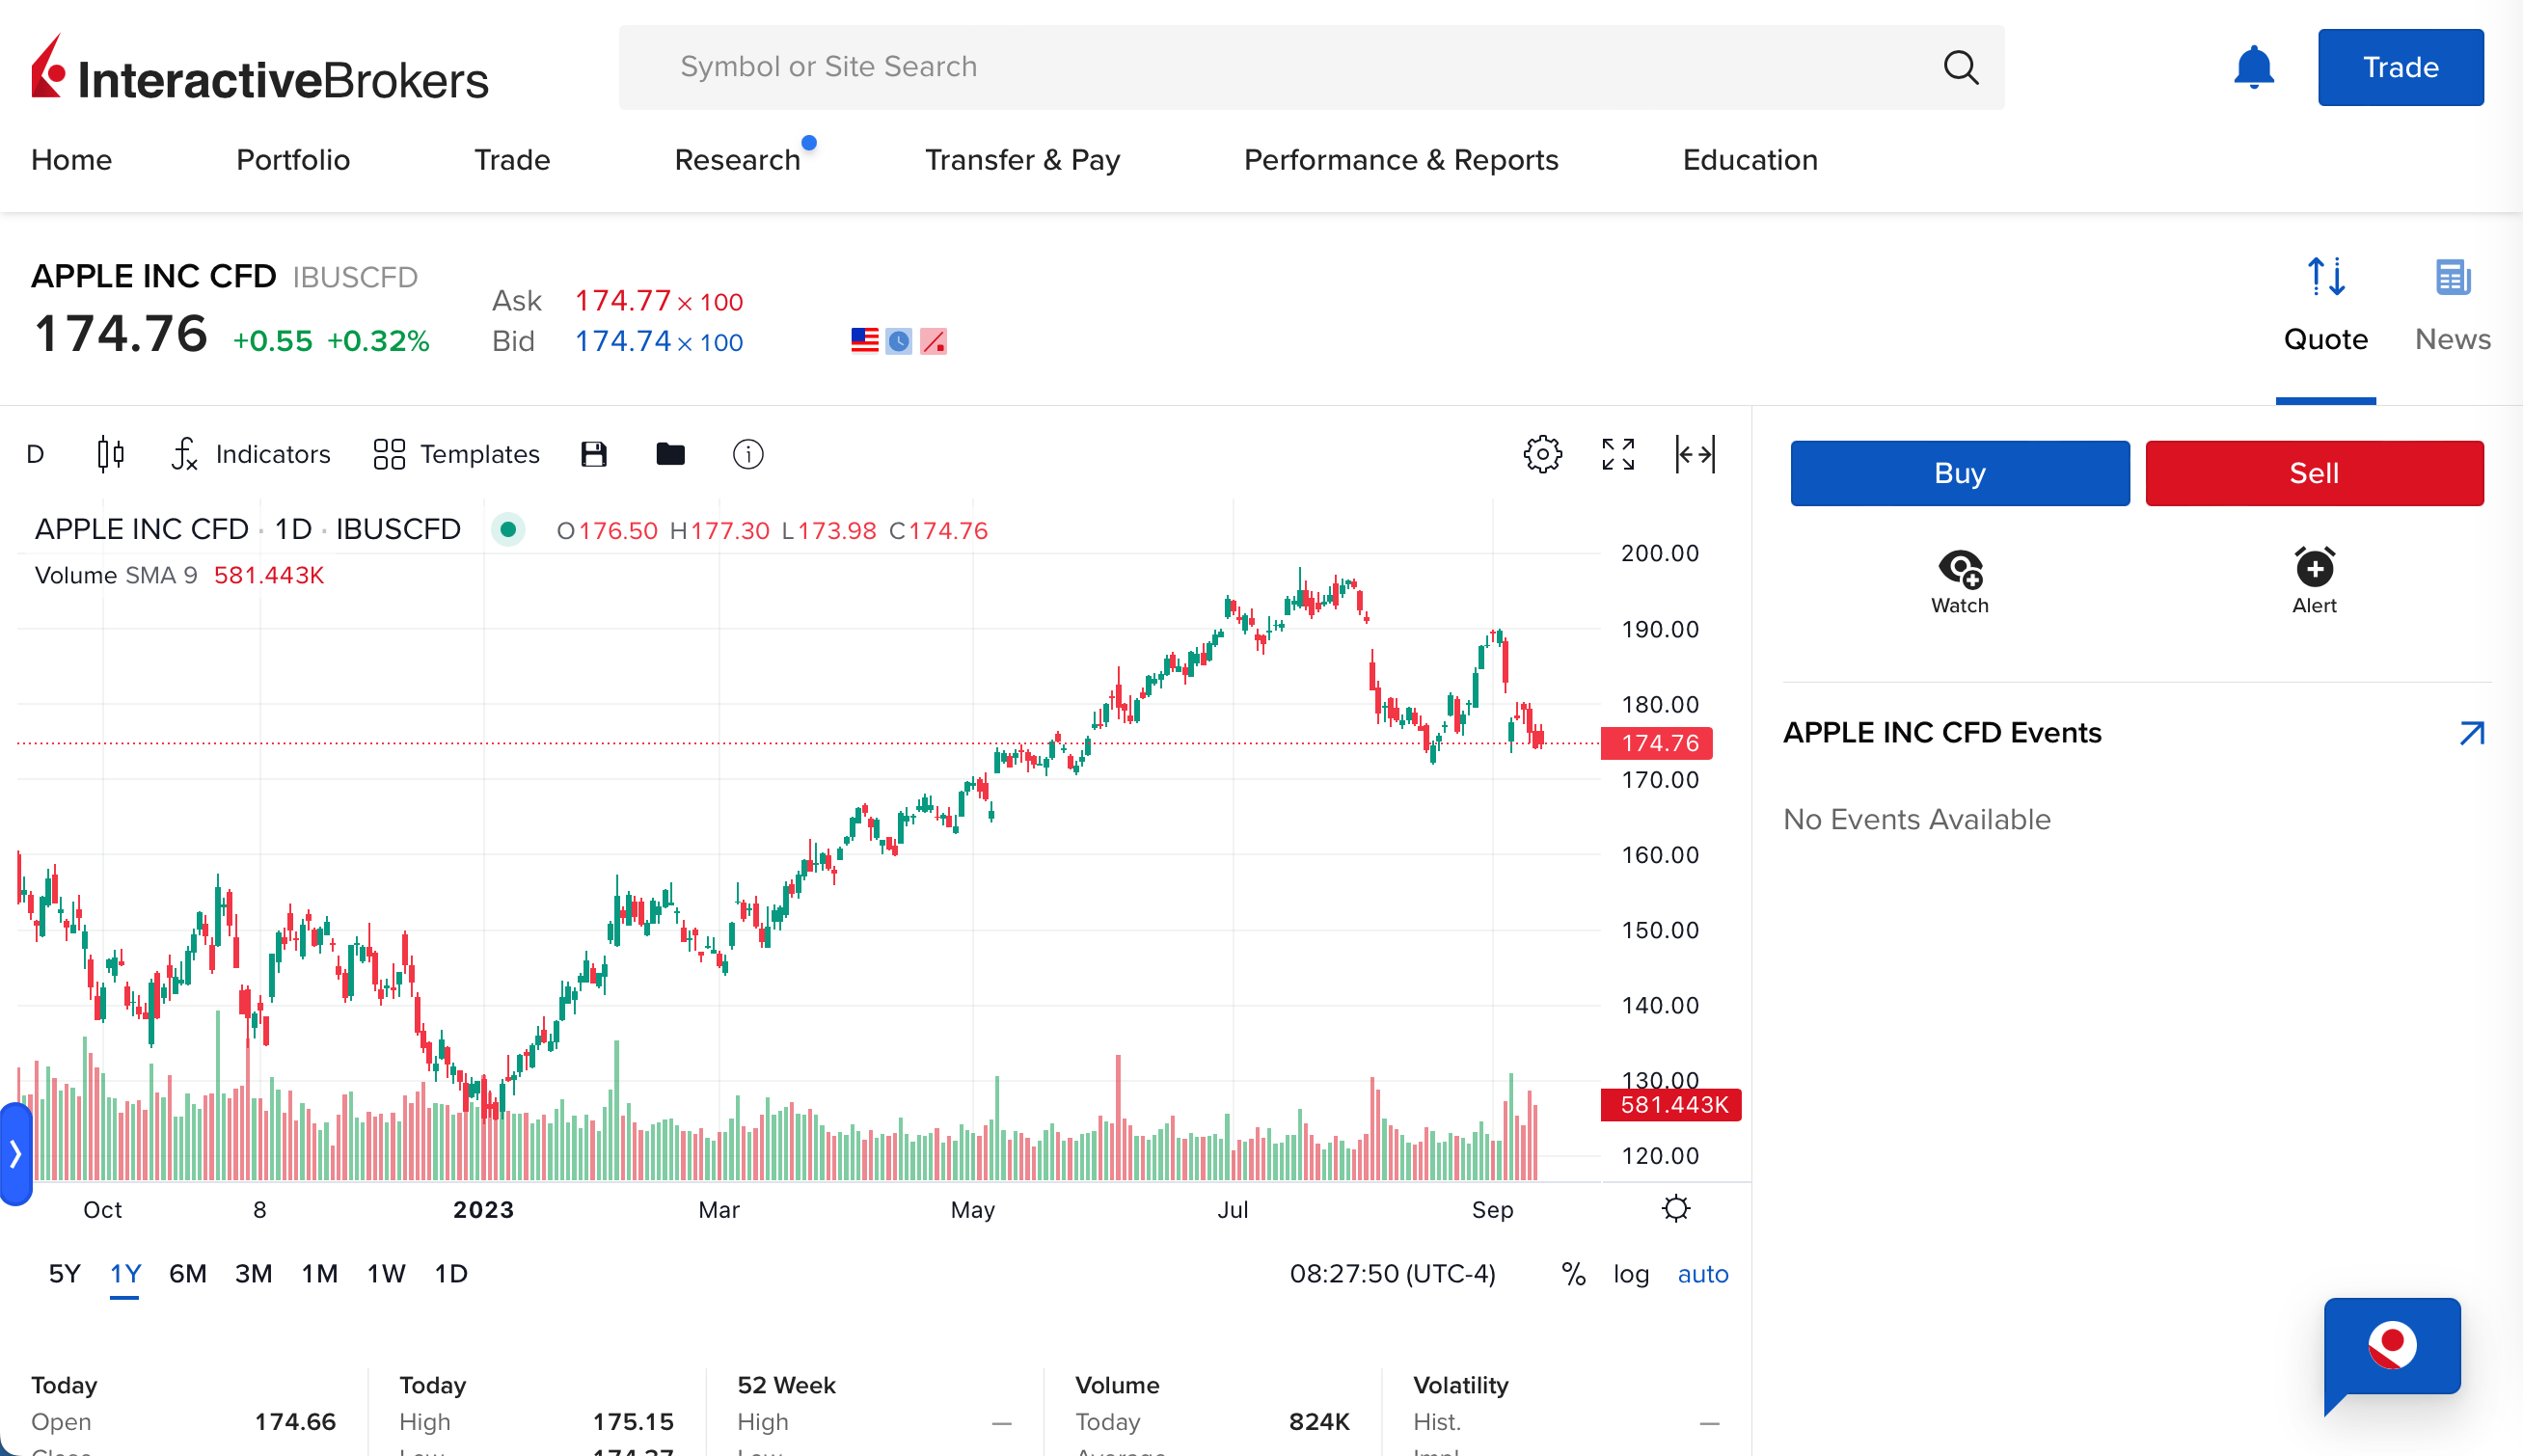Change the D chart interval

click(35, 454)
